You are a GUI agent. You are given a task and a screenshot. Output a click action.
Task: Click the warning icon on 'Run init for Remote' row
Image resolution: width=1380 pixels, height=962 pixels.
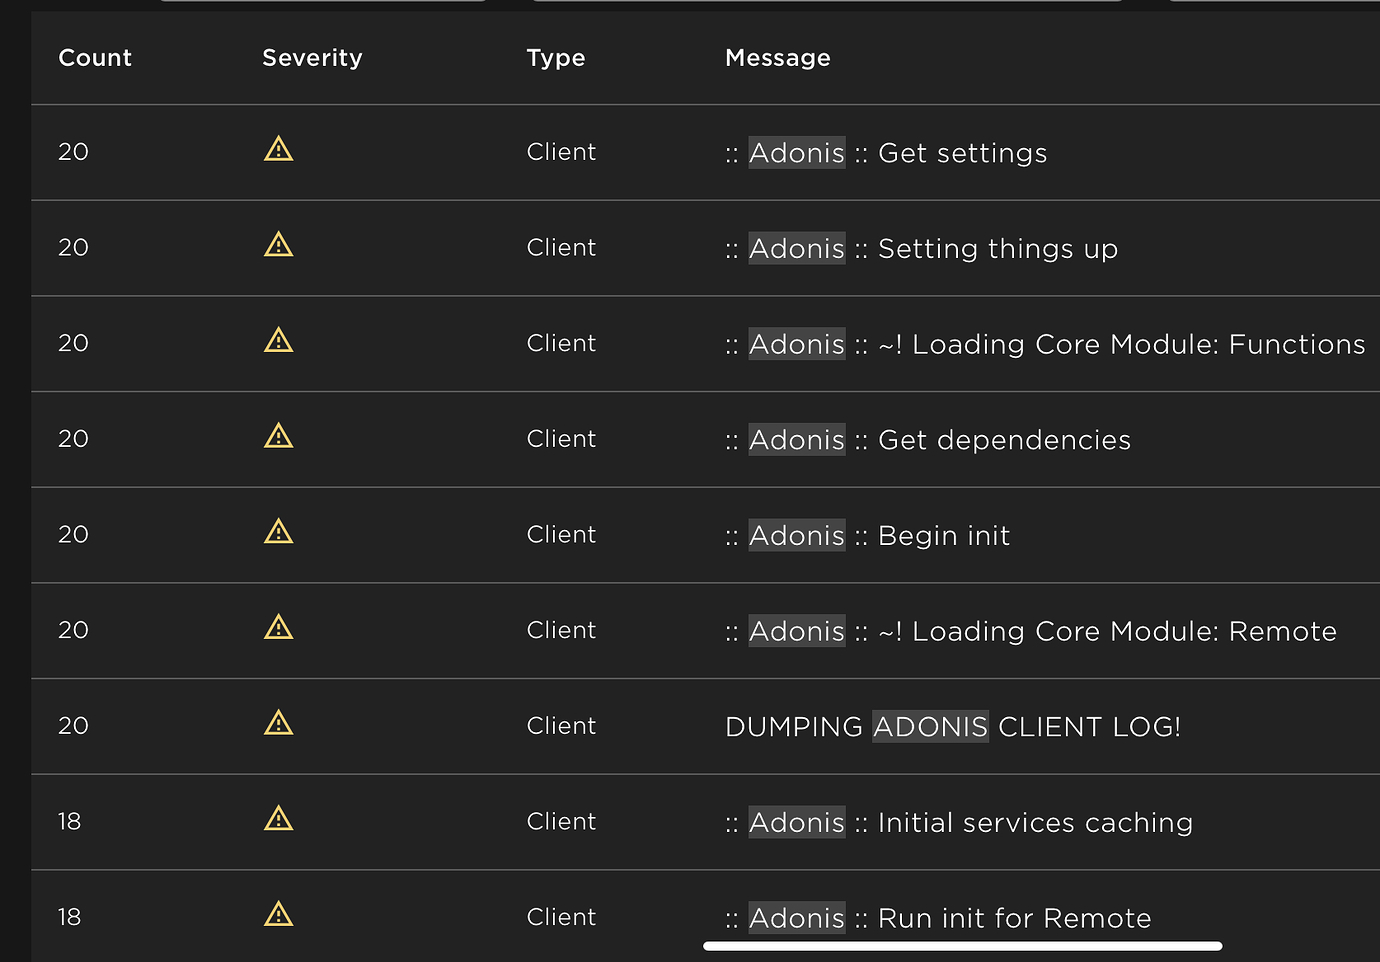[x=278, y=913]
